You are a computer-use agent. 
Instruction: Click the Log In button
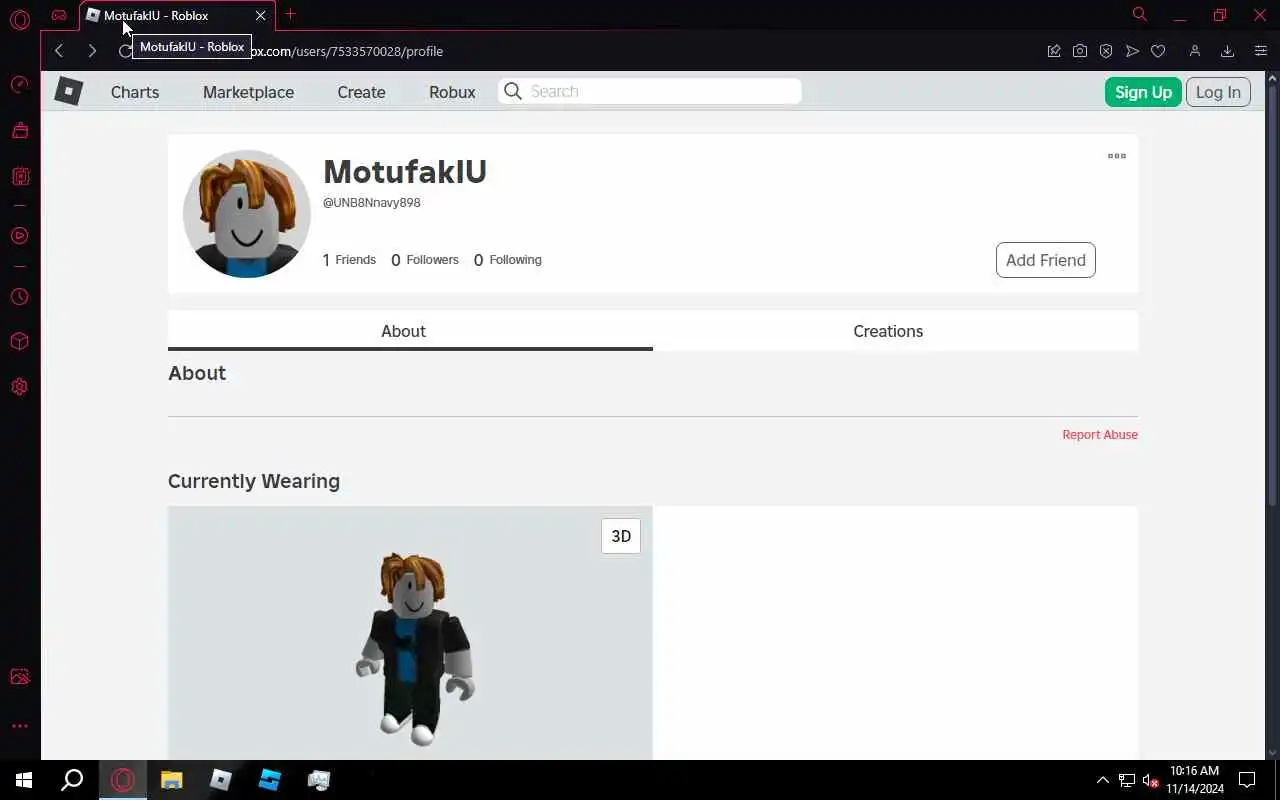click(1218, 92)
